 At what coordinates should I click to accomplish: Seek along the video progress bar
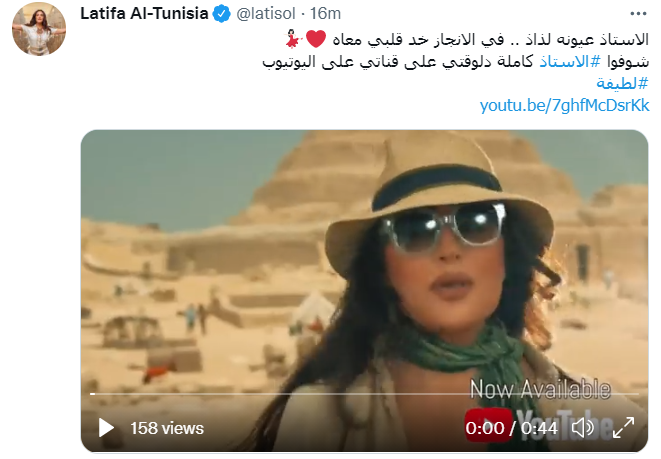click(364, 394)
